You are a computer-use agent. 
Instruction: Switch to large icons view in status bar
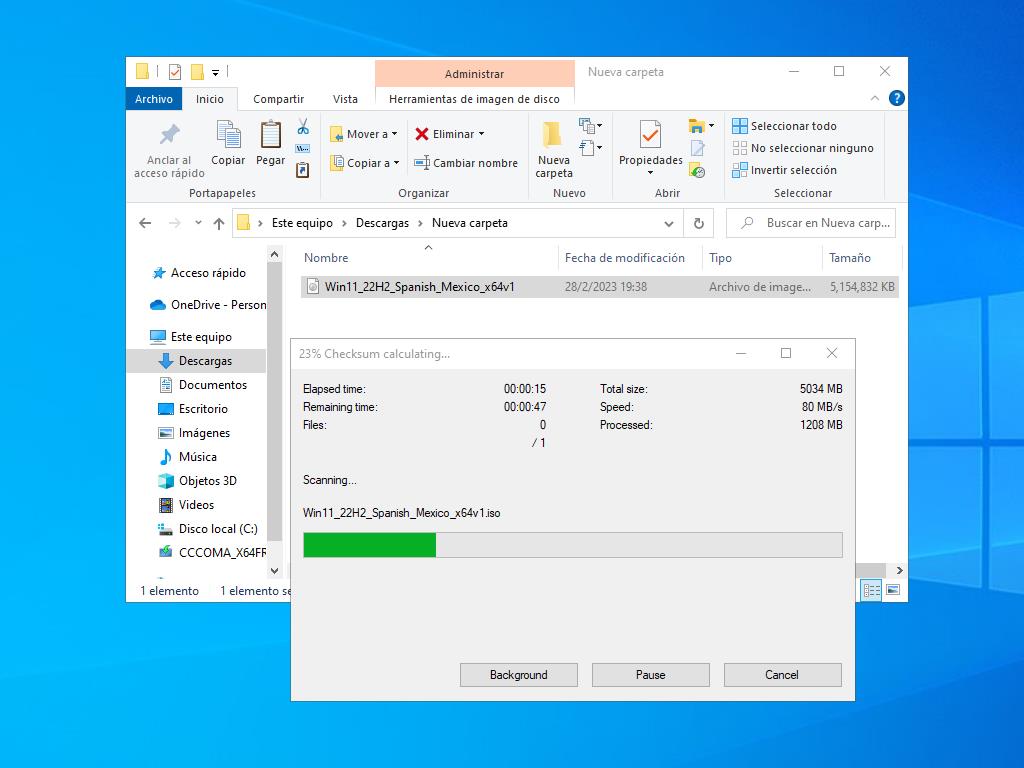[x=893, y=590]
